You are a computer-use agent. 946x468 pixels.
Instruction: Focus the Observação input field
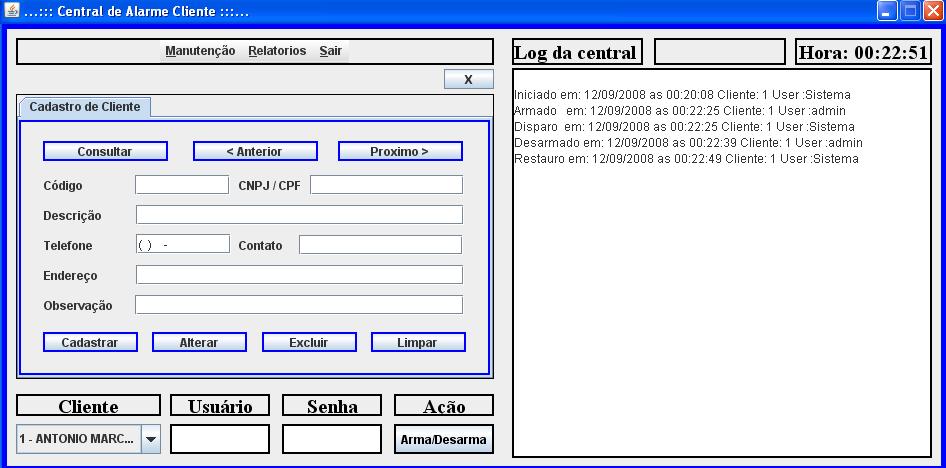(x=299, y=305)
